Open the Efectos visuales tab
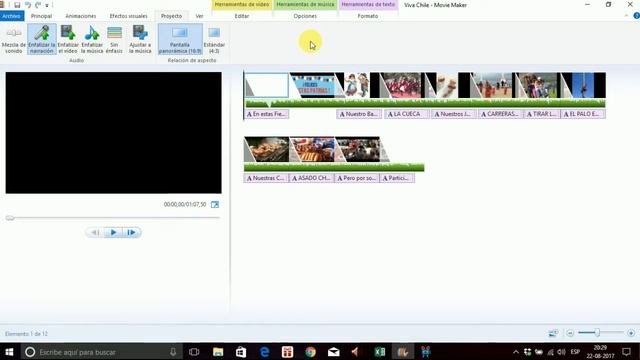Image resolution: width=640 pixels, height=360 pixels. (128, 16)
